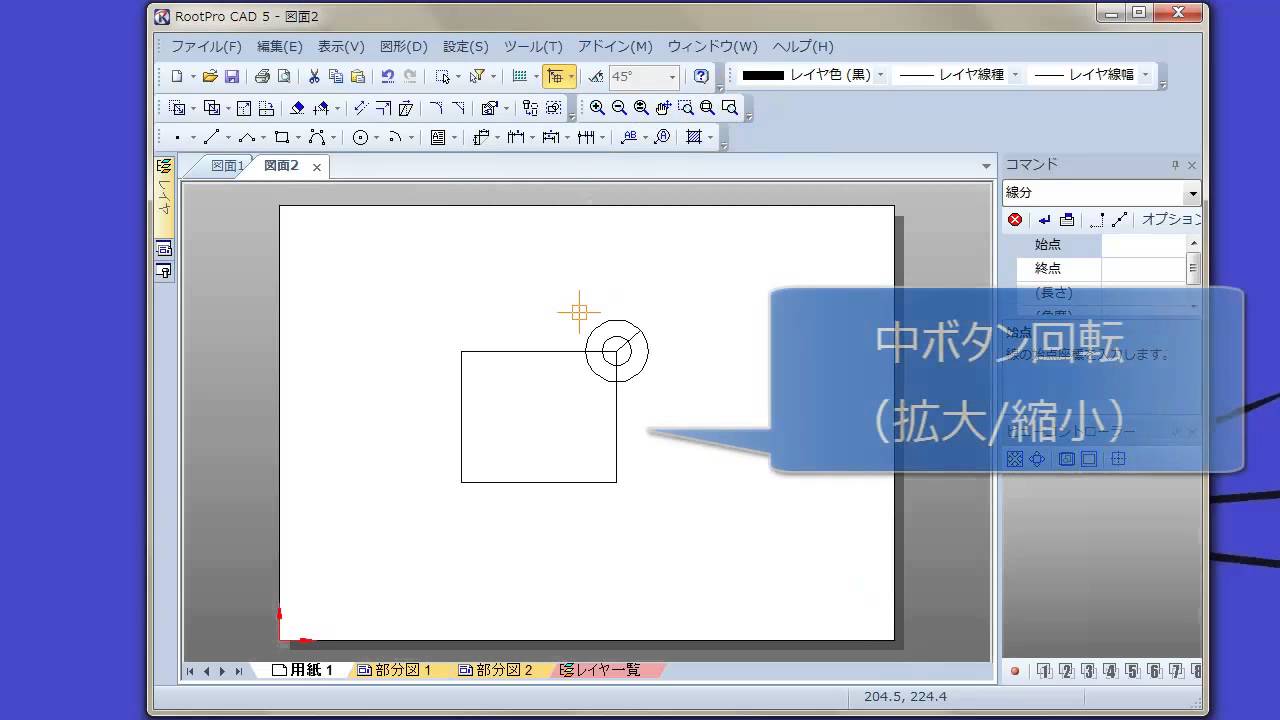Open the 設定(S) menu
Viewport: 1280px width, 720px height.
coord(465,47)
